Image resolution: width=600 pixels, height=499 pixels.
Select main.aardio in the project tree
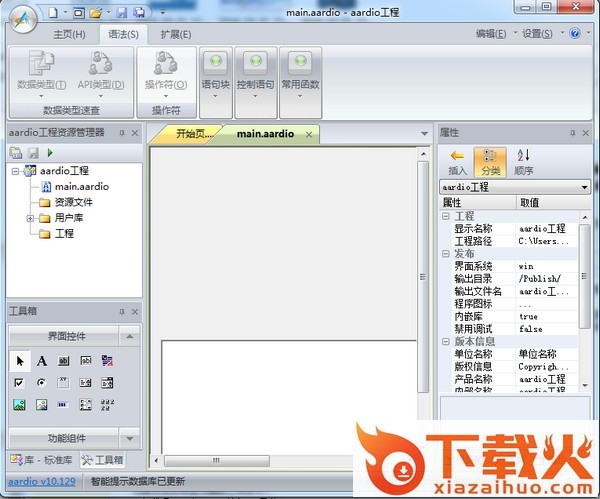81,186
